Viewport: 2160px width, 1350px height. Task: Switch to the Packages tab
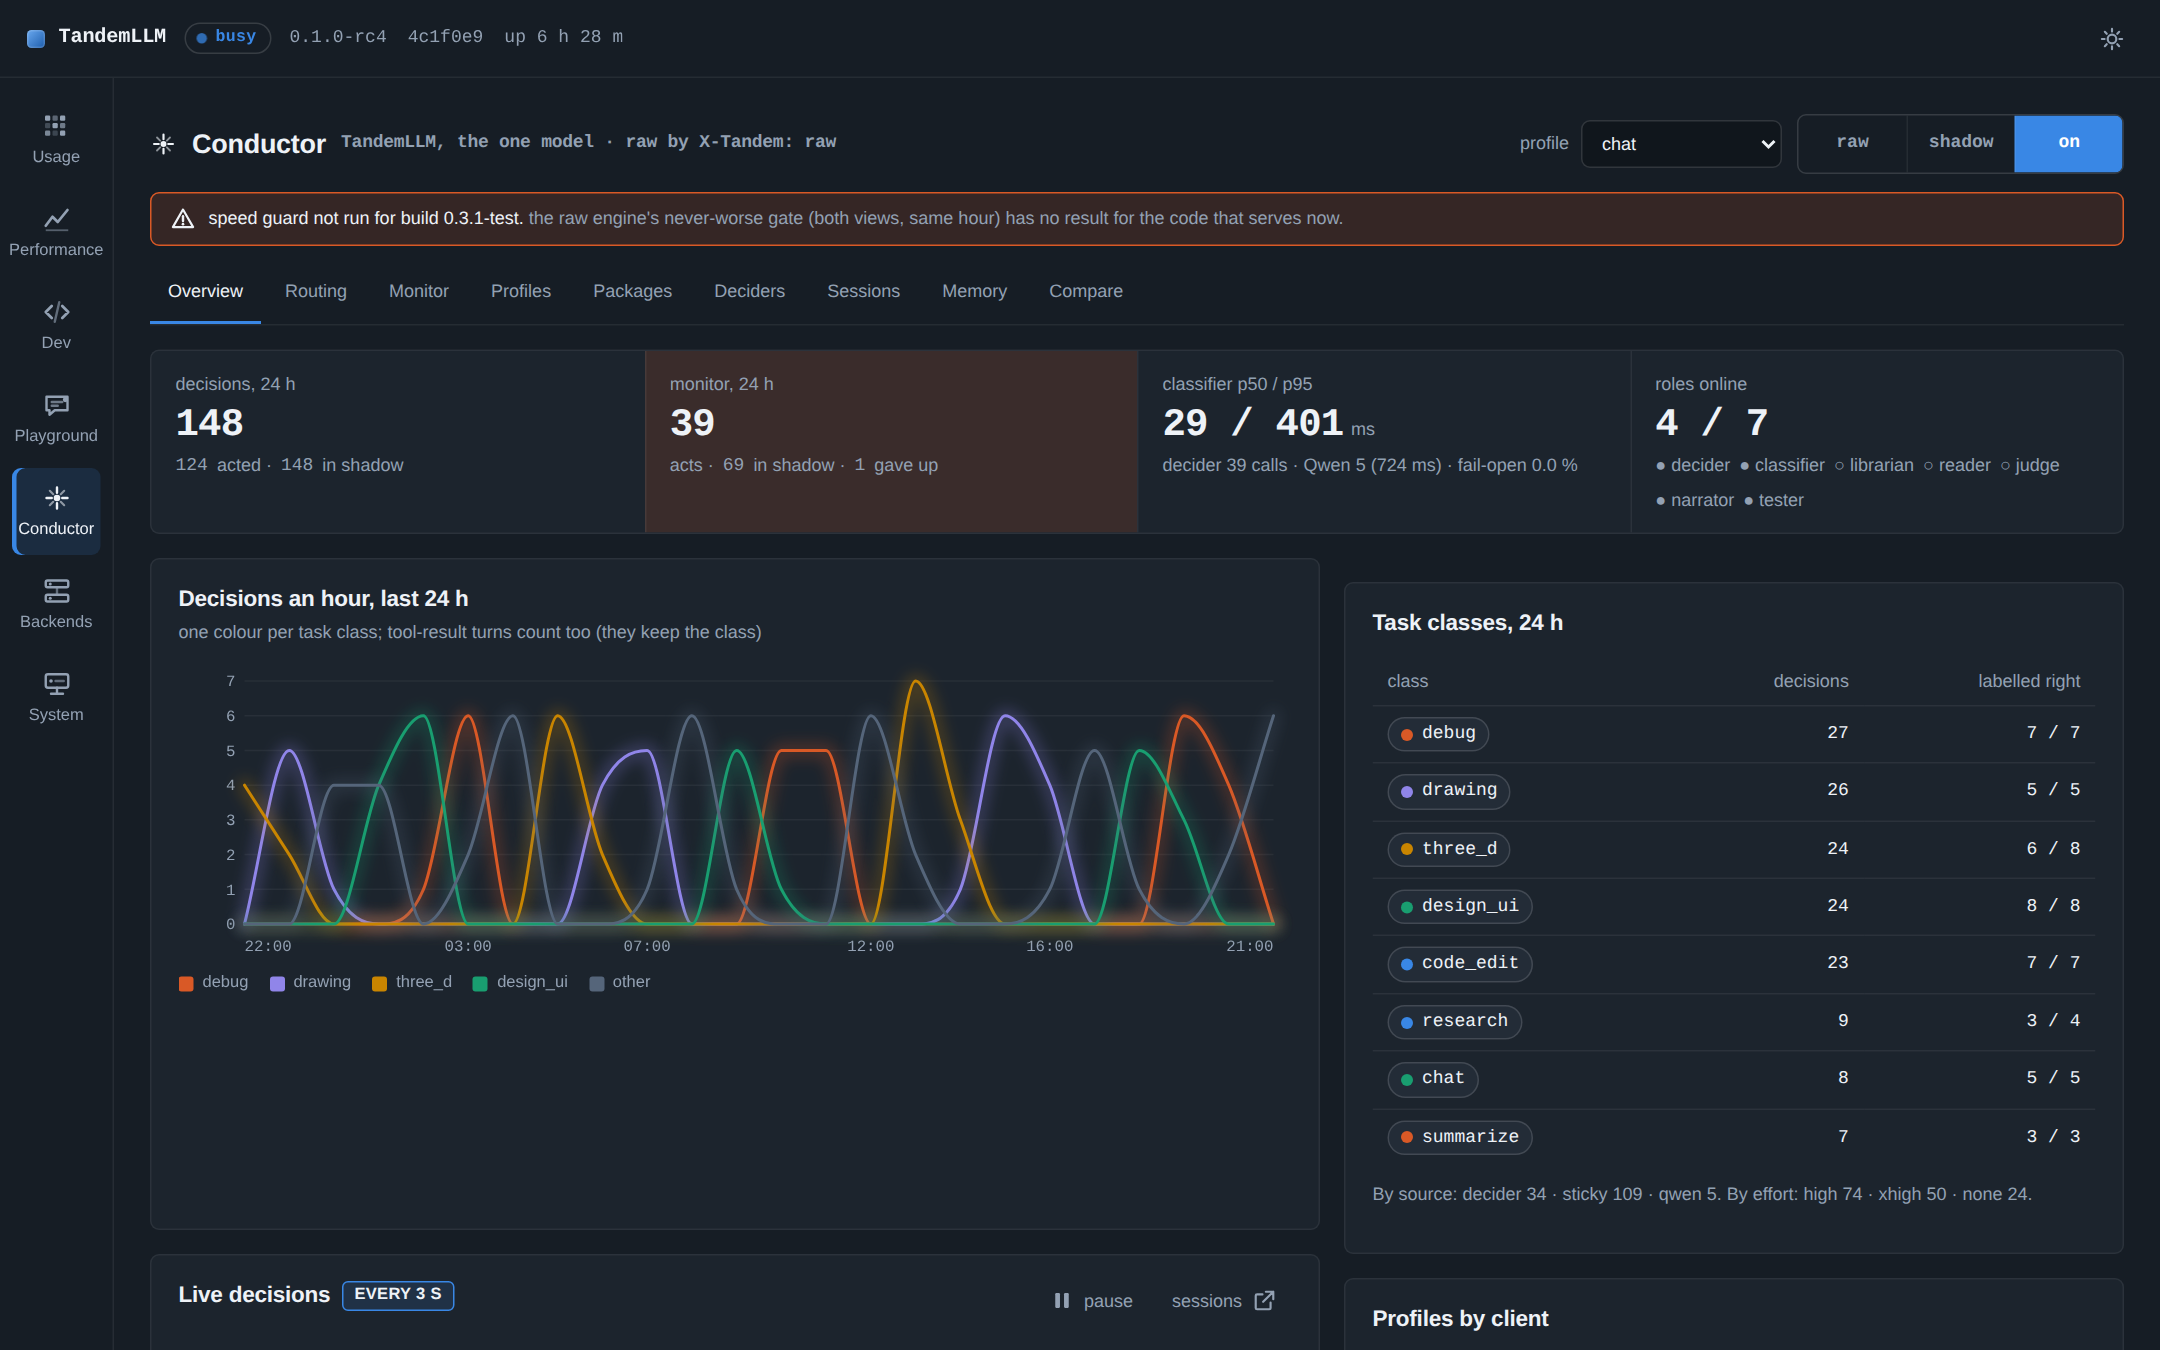pos(632,291)
